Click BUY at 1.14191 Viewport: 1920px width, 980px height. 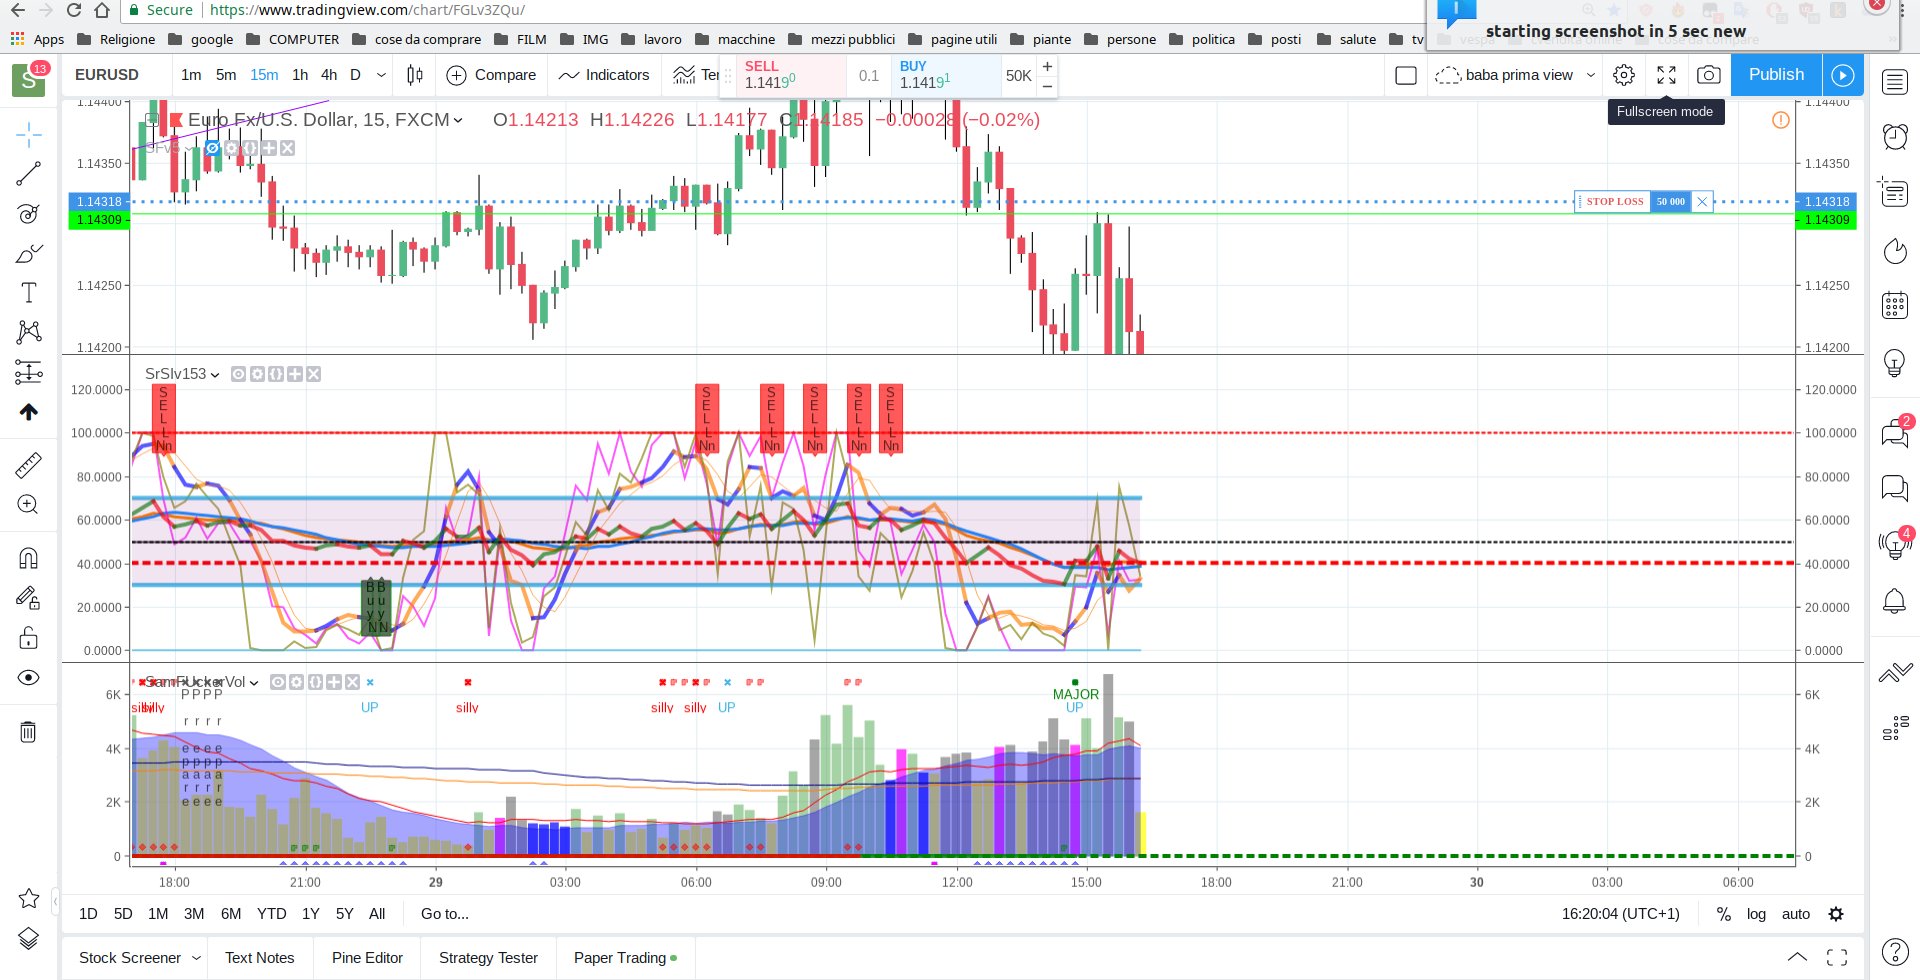coord(946,75)
